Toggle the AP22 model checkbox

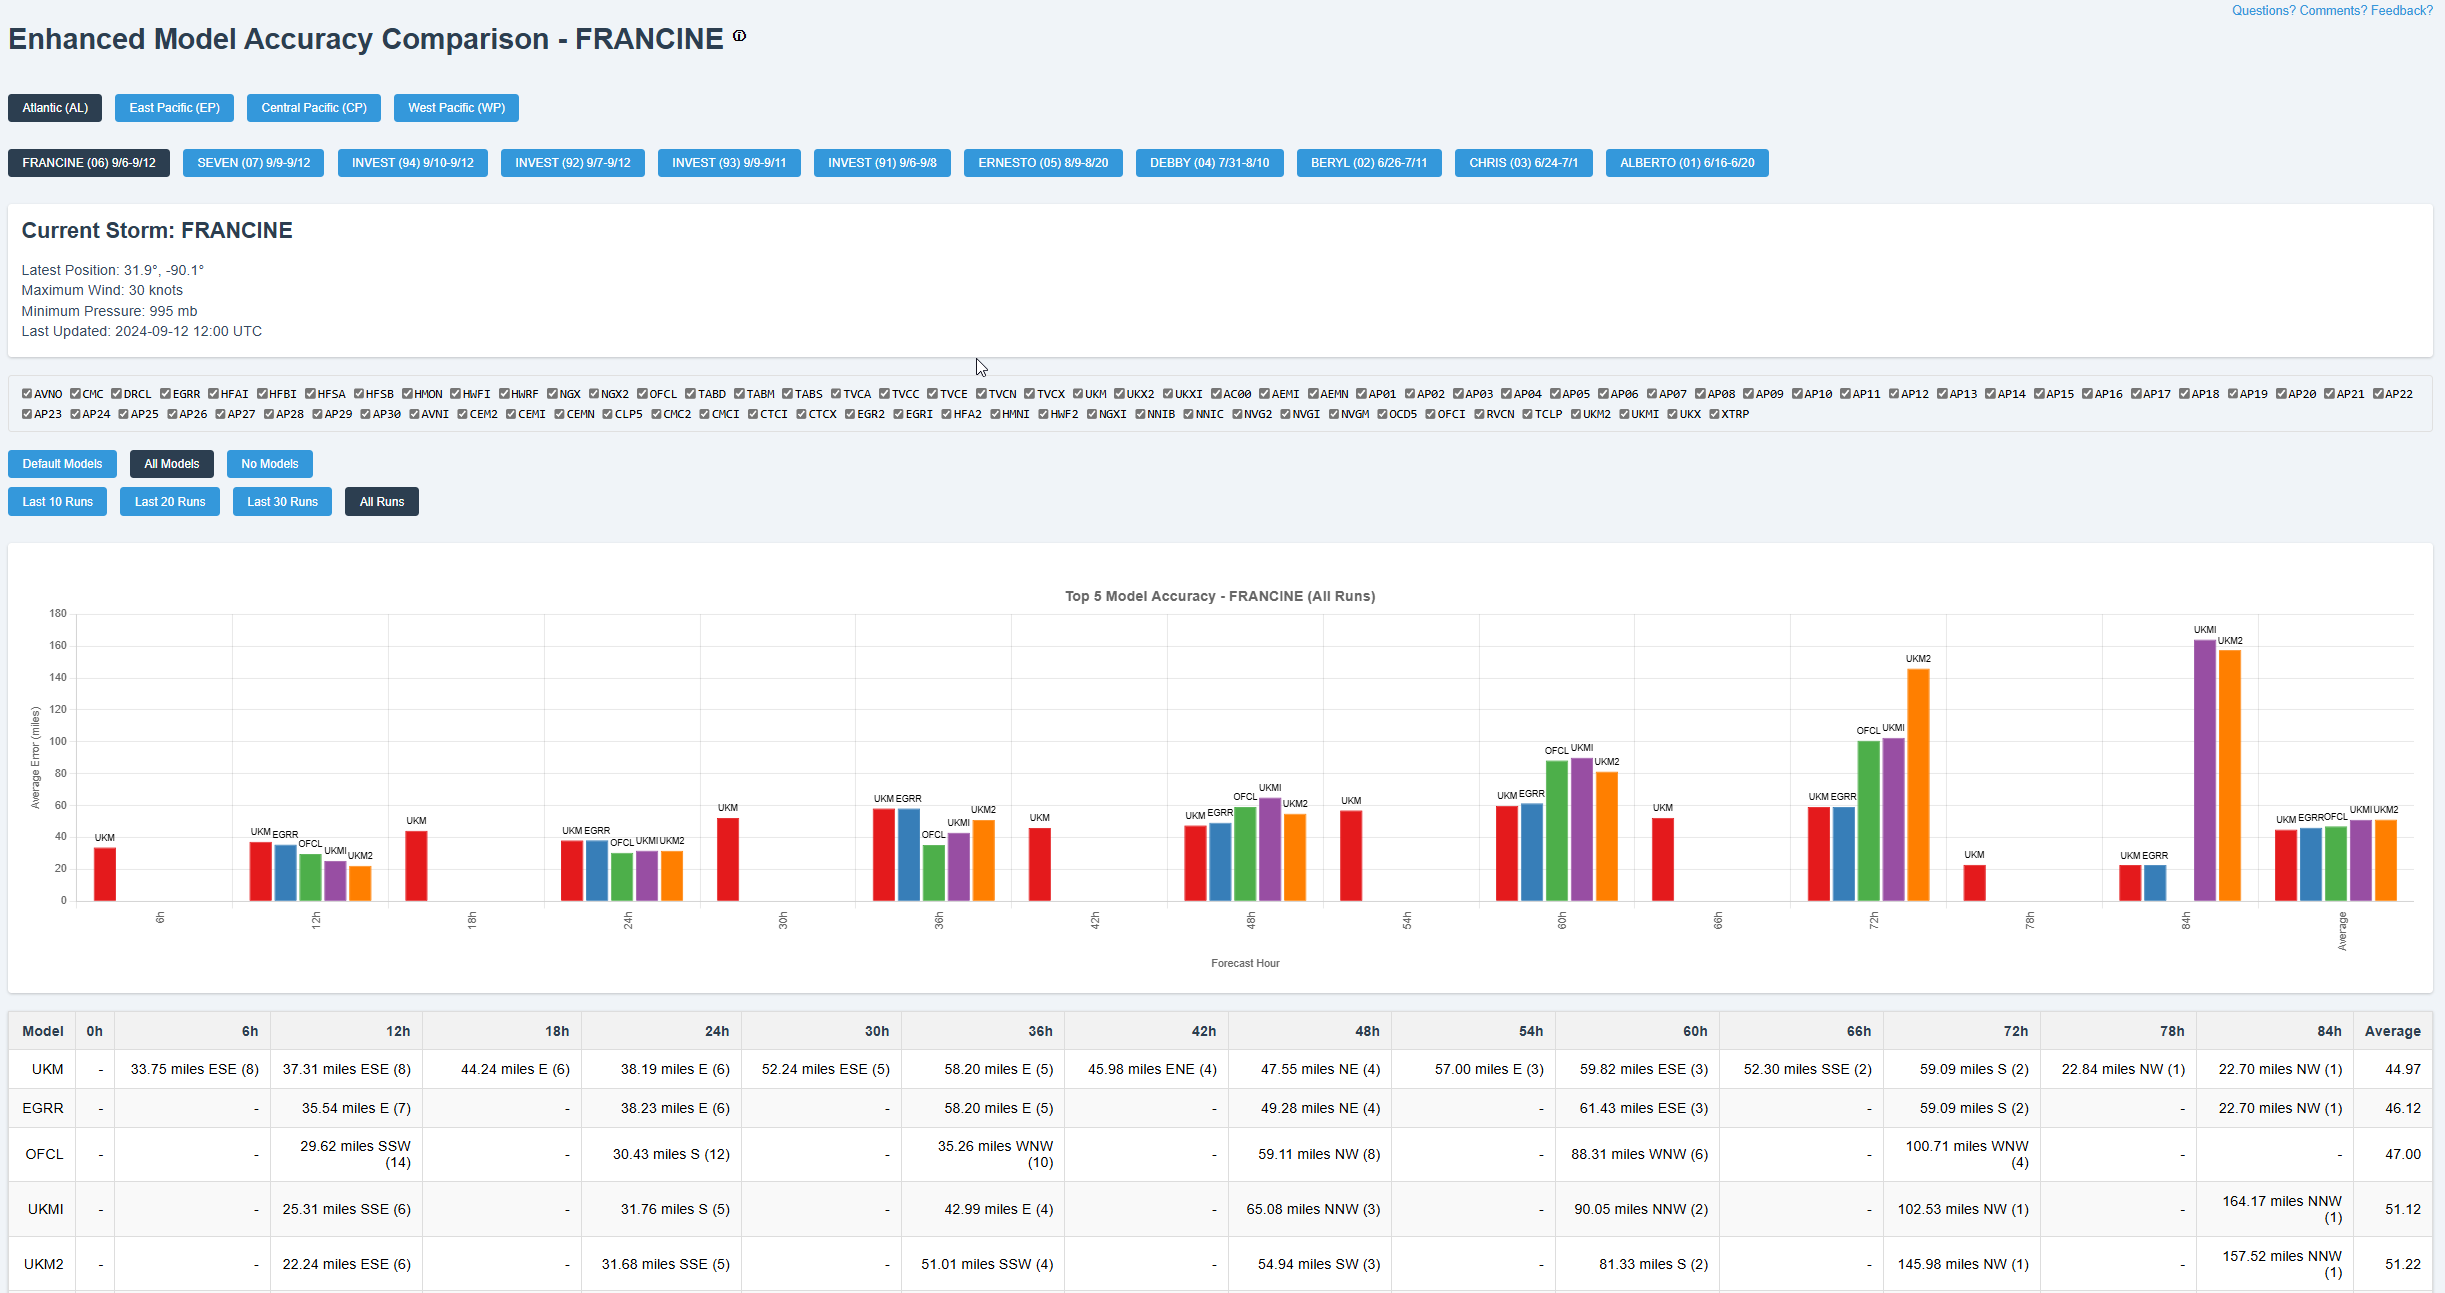tap(2378, 394)
